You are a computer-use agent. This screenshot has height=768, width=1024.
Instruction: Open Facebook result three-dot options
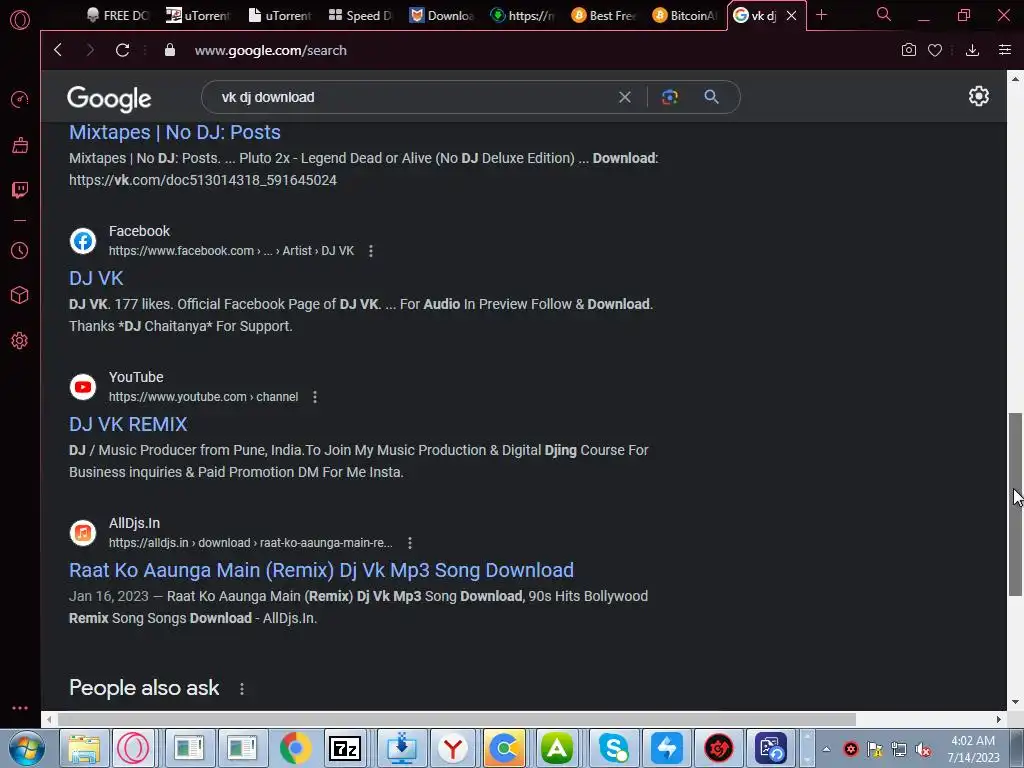[371, 251]
